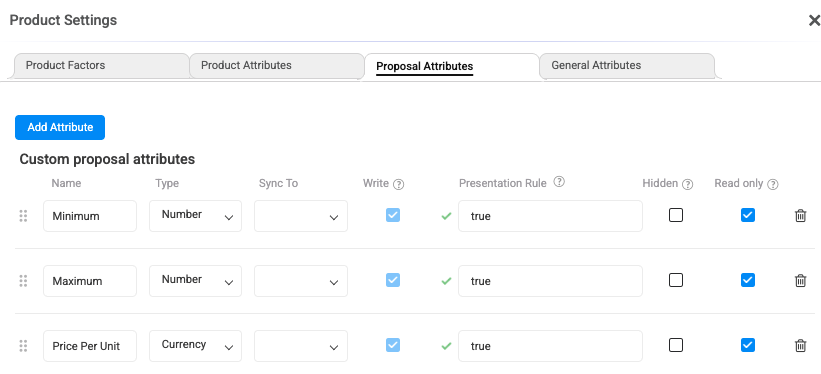Click drag handle of Price Per Unit row
This screenshot has width=821, height=374.
click(x=23, y=346)
